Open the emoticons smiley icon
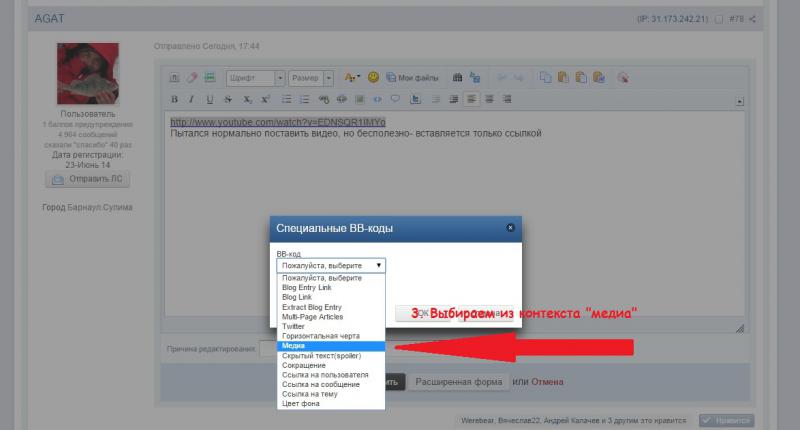Image resolution: width=800 pixels, height=430 pixels. point(373,77)
